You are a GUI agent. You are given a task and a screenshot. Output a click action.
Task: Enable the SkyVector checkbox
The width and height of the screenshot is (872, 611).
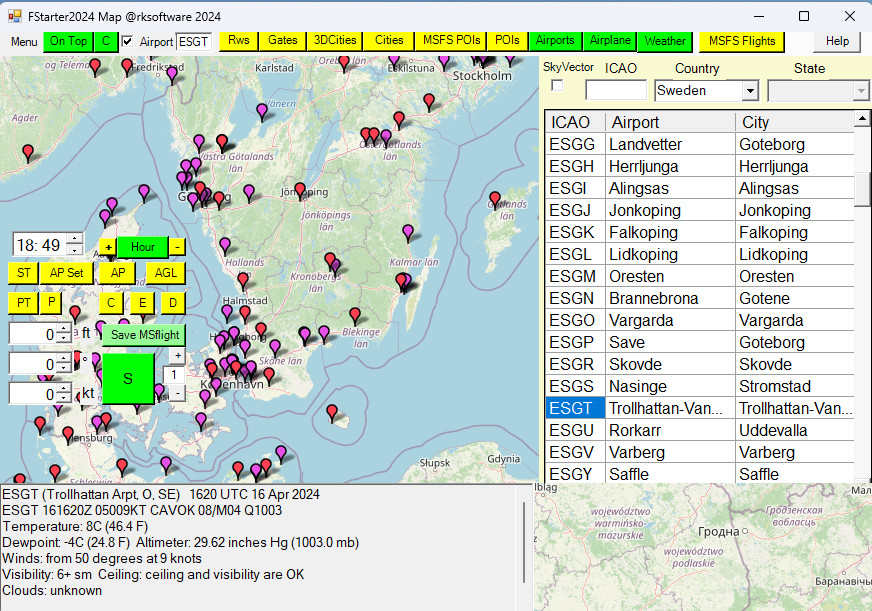coord(557,86)
